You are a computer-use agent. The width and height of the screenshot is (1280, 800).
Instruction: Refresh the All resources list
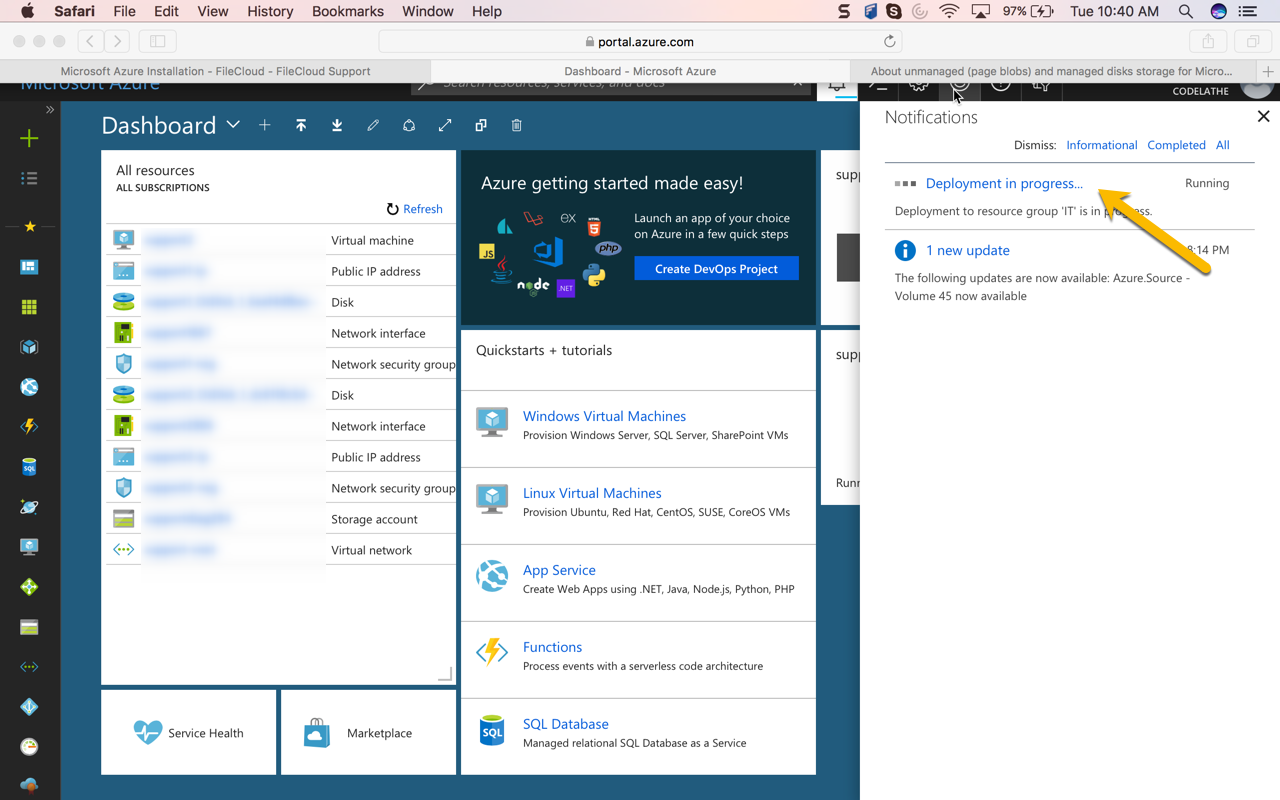[x=414, y=209]
